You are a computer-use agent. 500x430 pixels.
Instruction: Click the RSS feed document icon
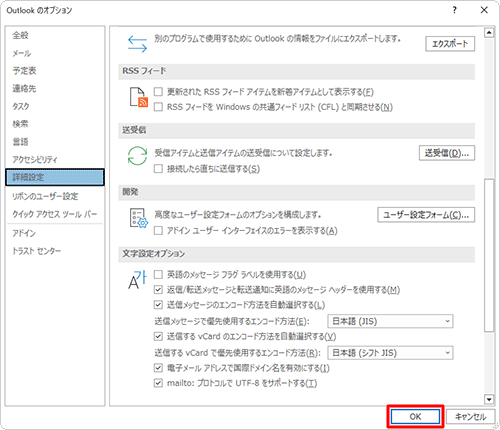tap(139, 97)
